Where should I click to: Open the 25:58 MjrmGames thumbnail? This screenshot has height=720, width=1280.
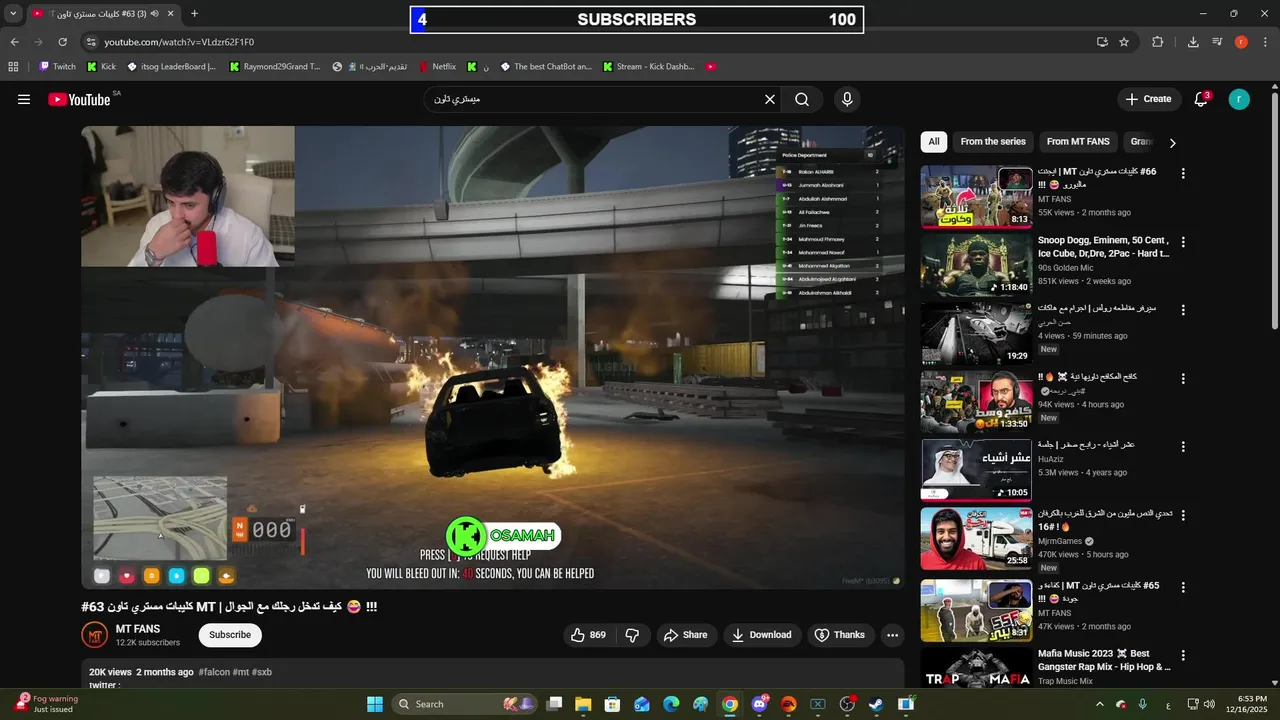click(976, 538)
